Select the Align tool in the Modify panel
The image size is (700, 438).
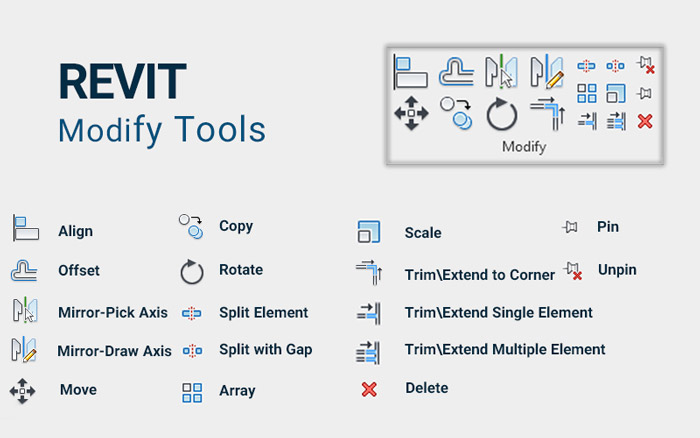(411, 71)
